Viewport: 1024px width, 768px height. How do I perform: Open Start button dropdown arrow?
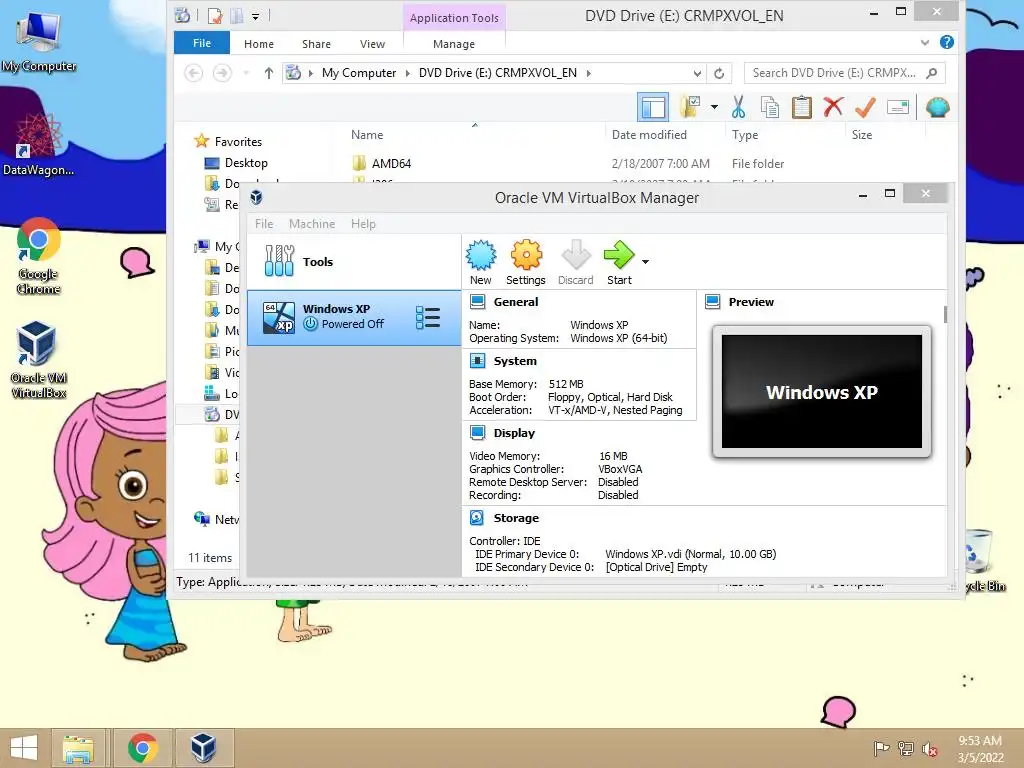[x=645, y=262]
